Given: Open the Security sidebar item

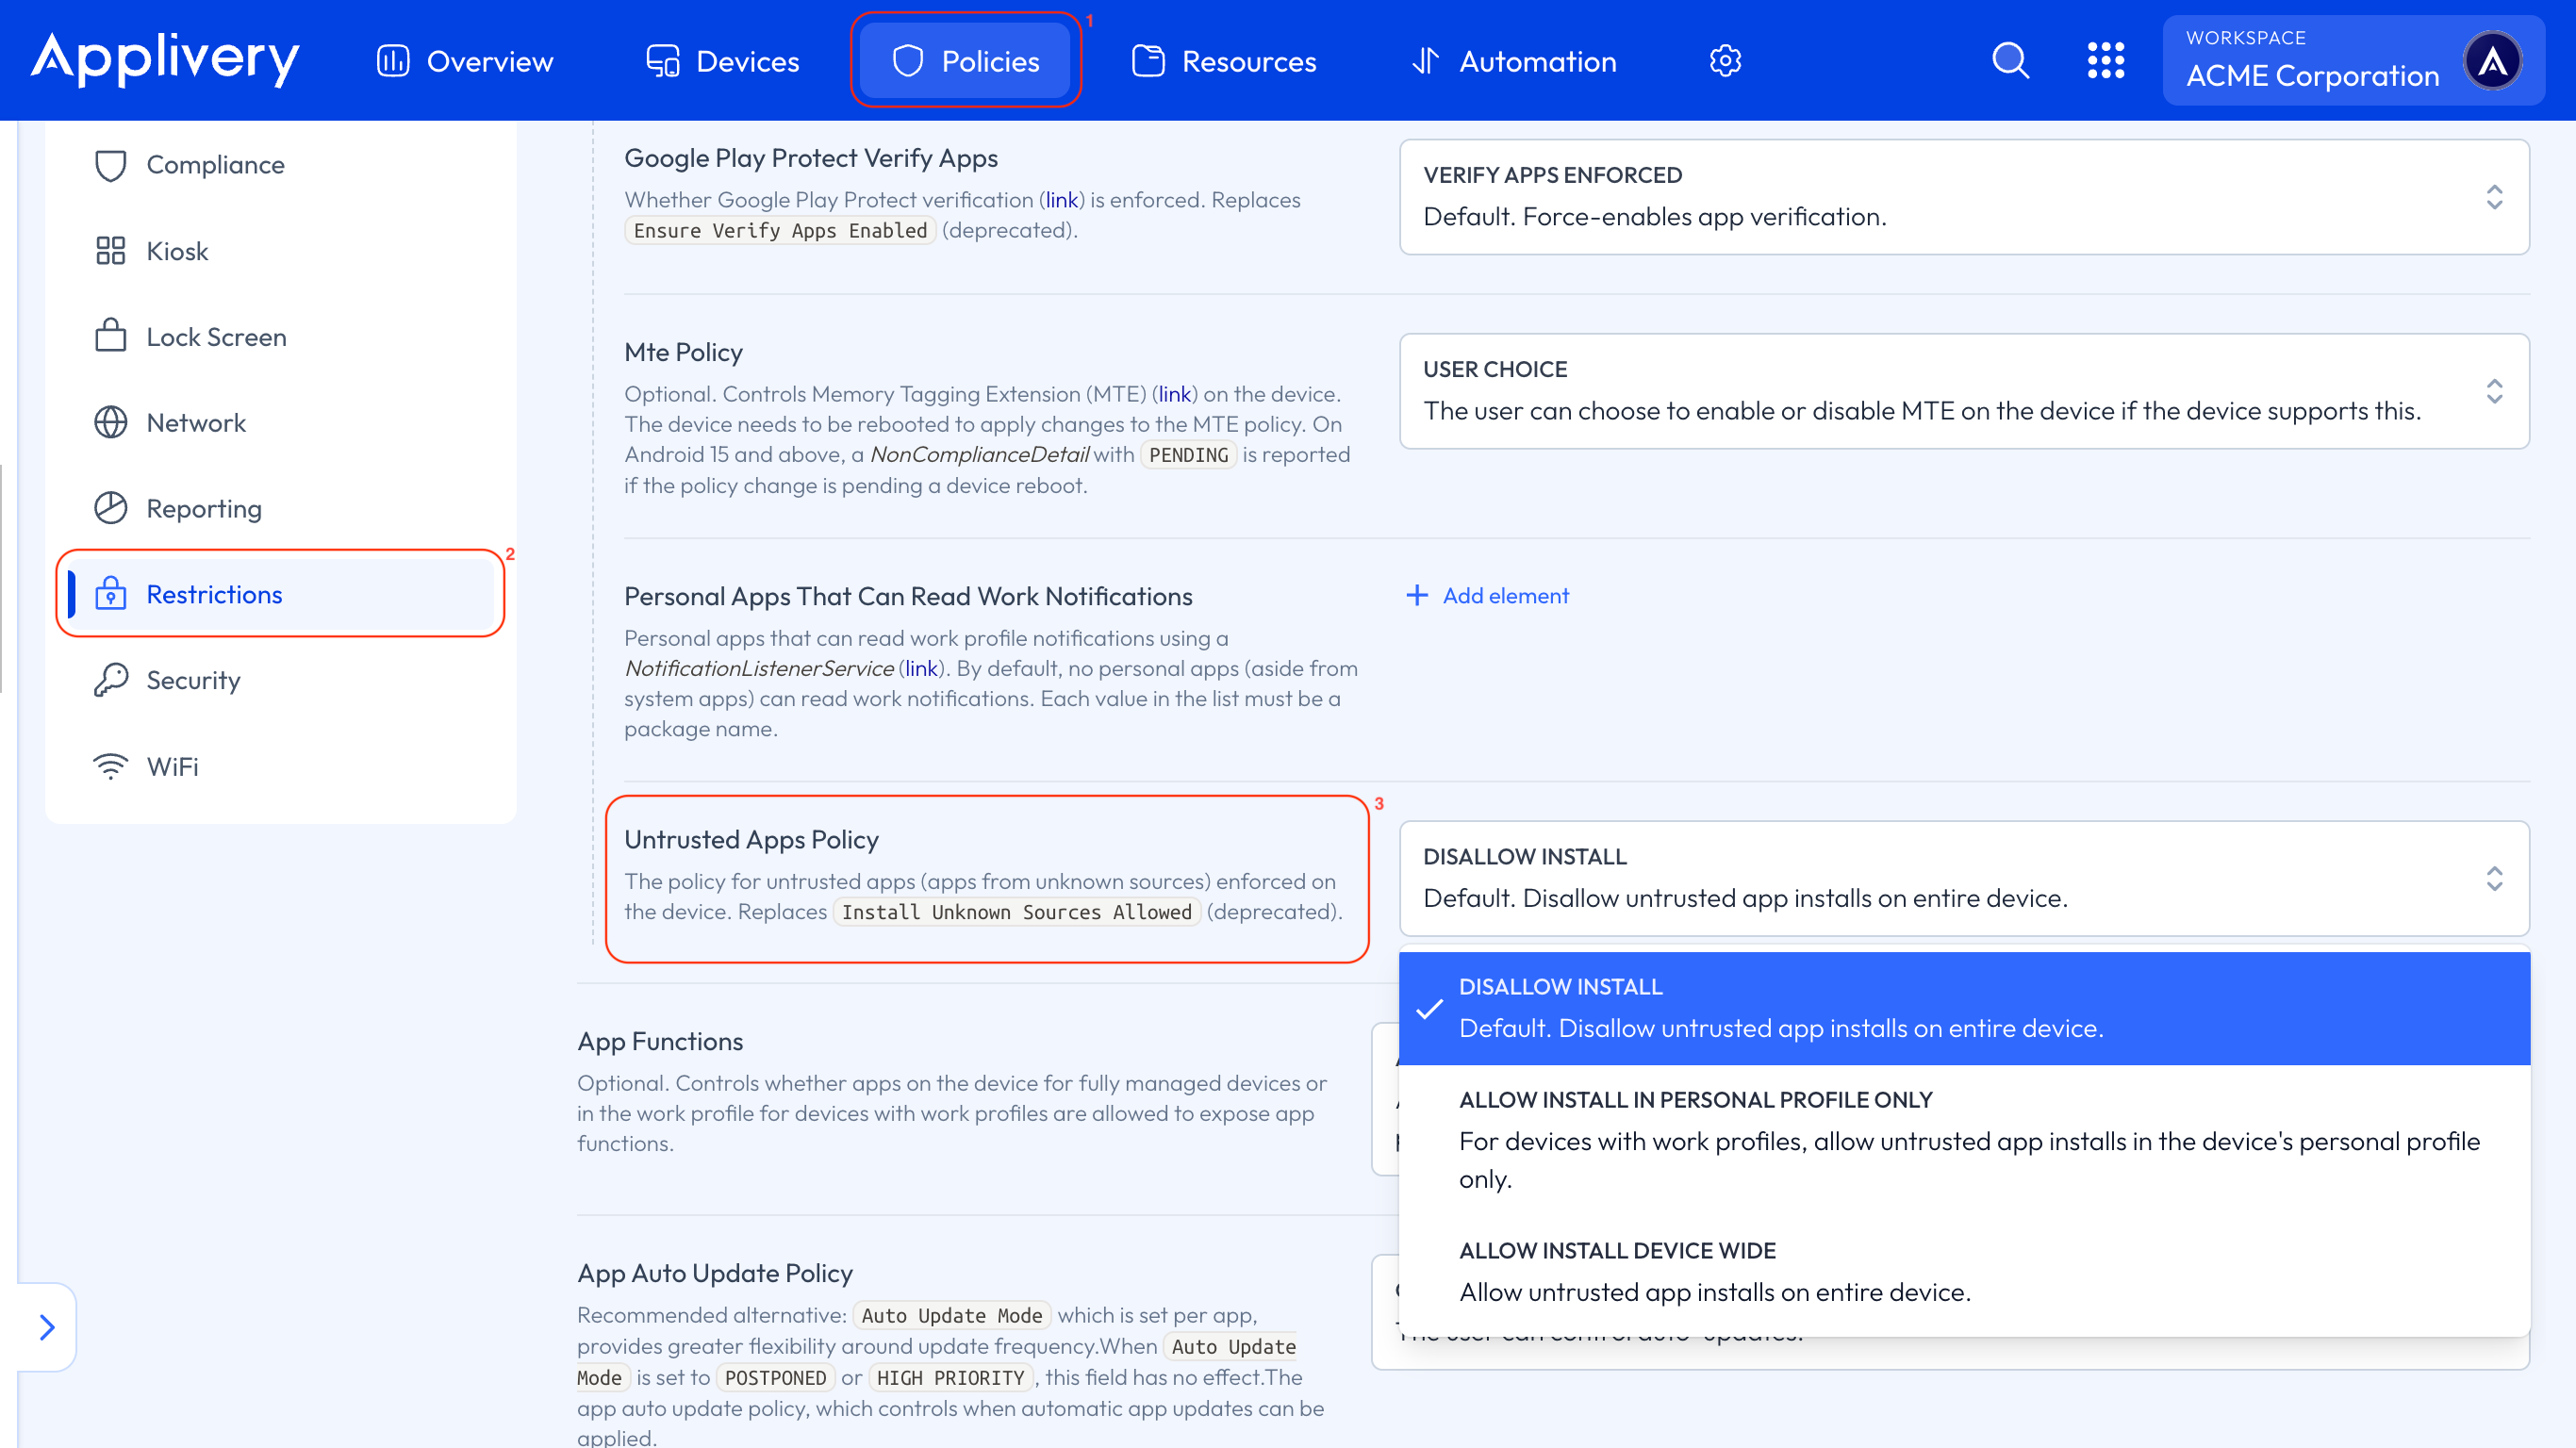Looking at the screenshot, I should click(193, 680).
